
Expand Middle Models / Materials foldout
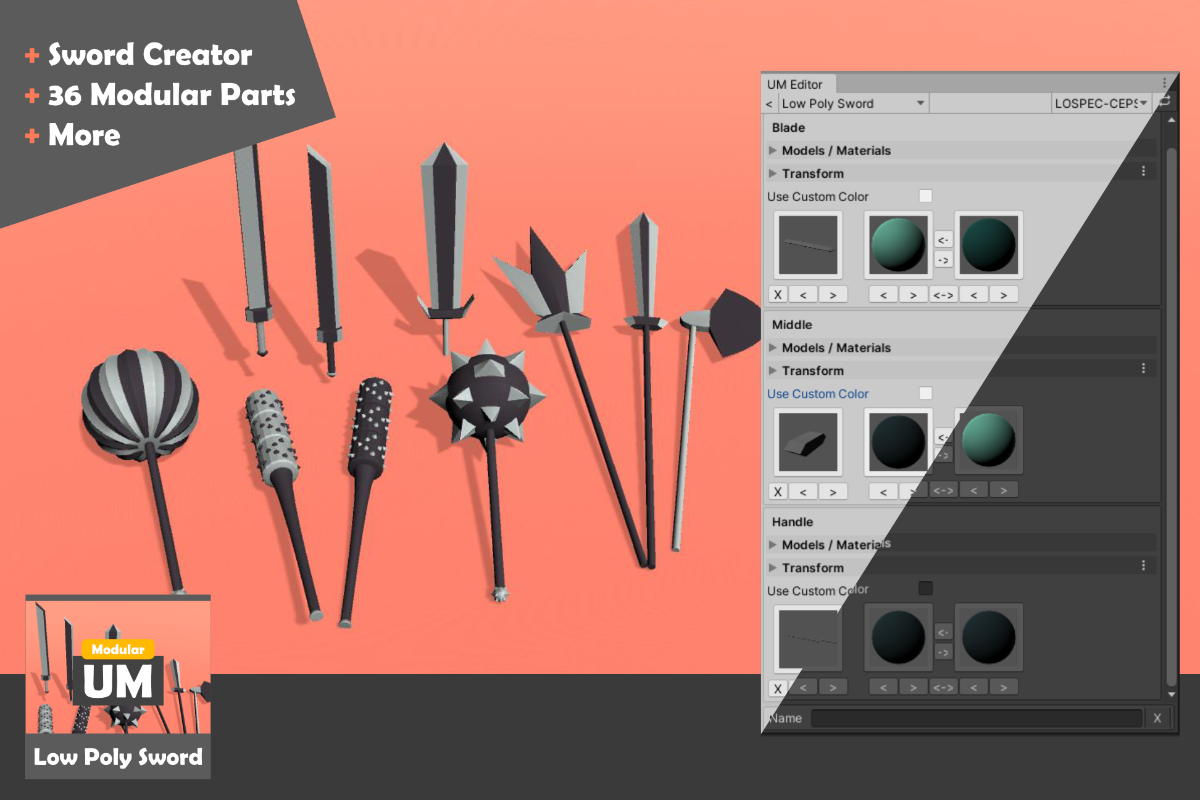pos(773,347)
